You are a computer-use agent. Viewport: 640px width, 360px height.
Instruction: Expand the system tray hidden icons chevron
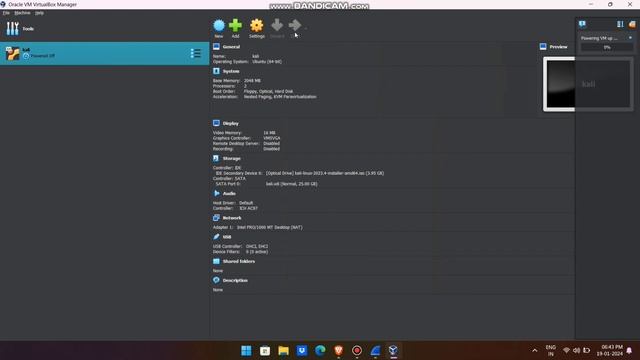[535, 351]
